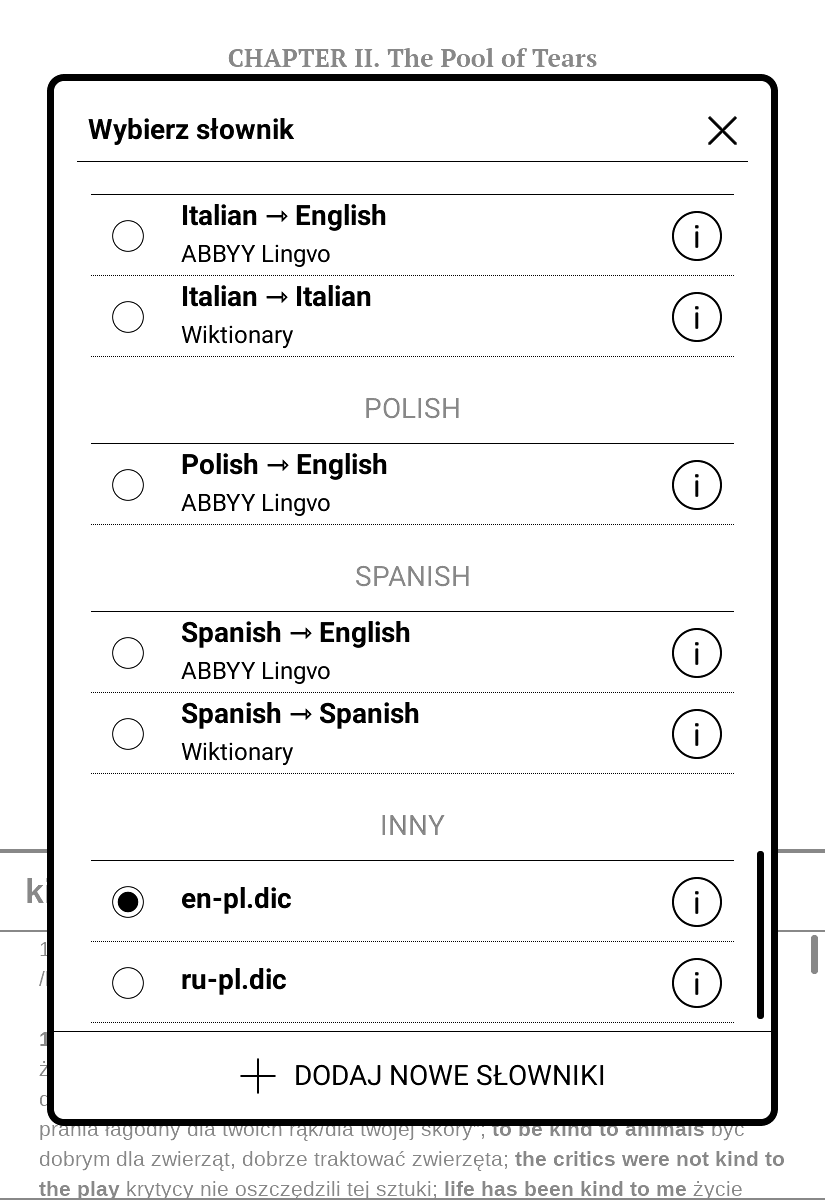Viewport: 825px width, 1200px height.
Task: Open info for Spanish → English dictionary
Action: tap(696, 653)
